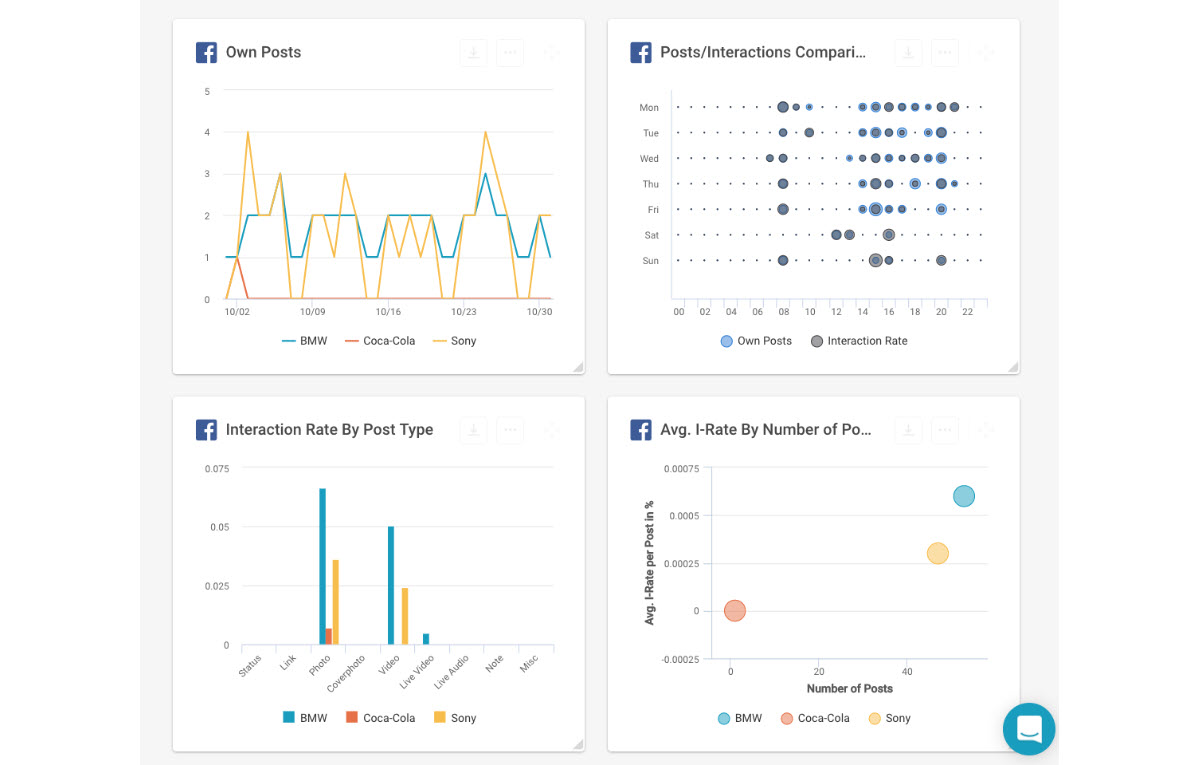Click Facebook icon on Avg. I-Rate card
Viewport: 1200px width, 765px height.
point(641,430)
